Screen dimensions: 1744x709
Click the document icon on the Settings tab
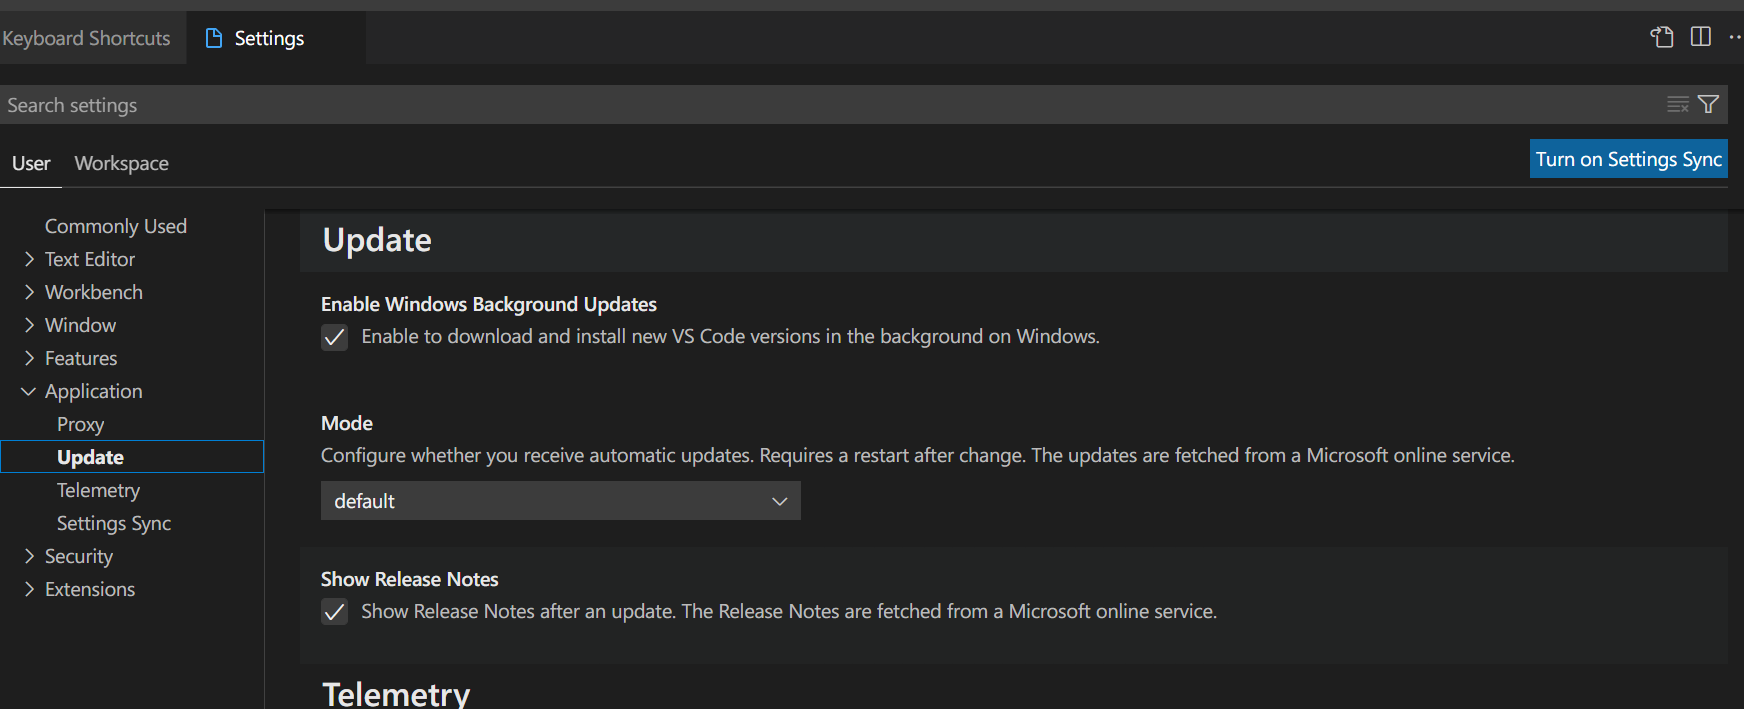tap(213, 37)
